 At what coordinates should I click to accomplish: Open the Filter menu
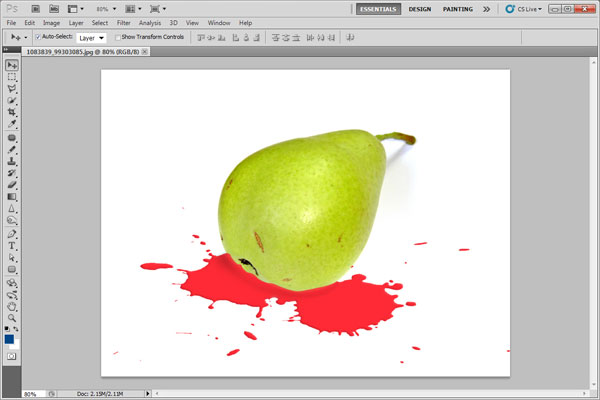[x=123, y=22]
